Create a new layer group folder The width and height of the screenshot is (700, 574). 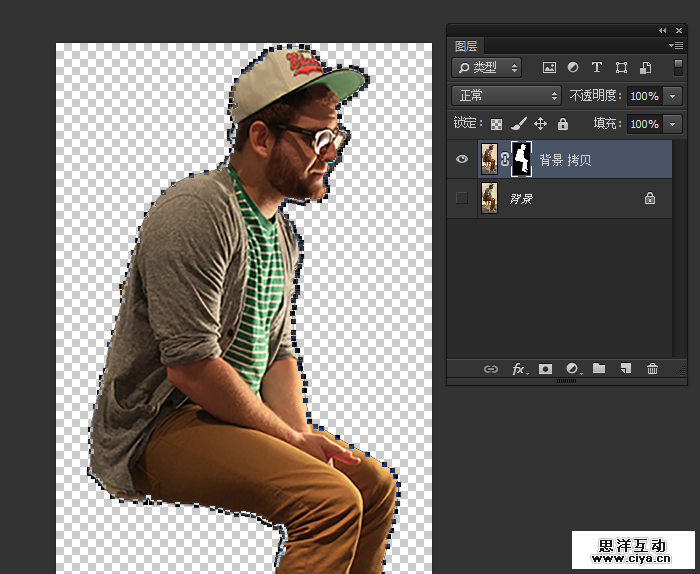599,369
